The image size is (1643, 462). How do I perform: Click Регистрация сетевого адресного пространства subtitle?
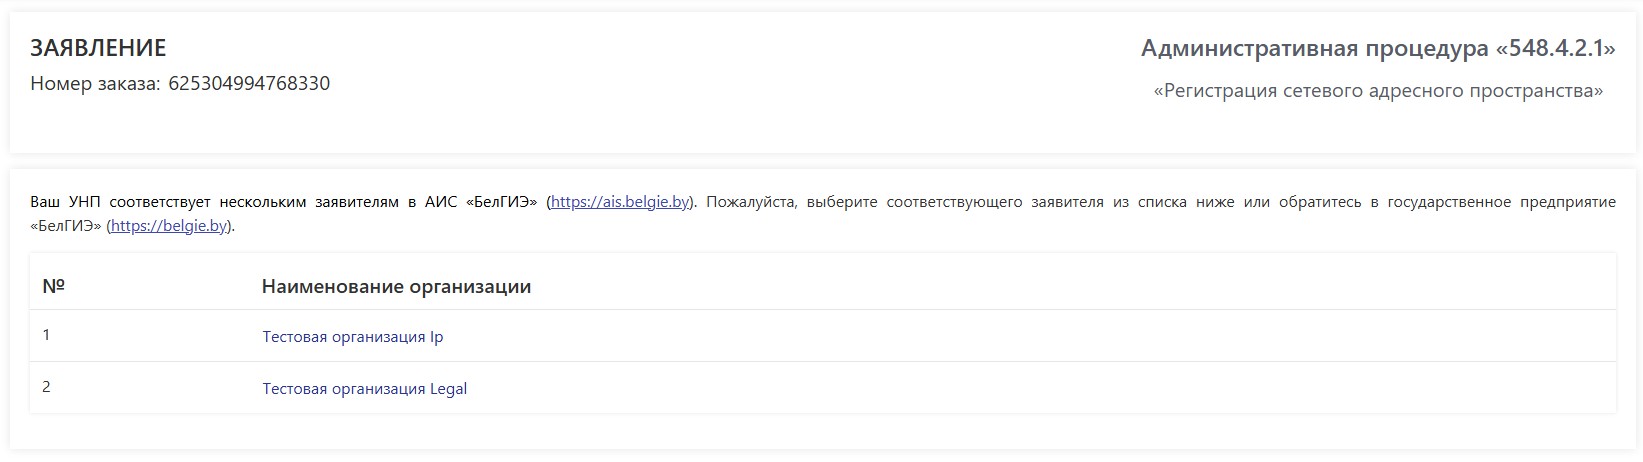1378,91
